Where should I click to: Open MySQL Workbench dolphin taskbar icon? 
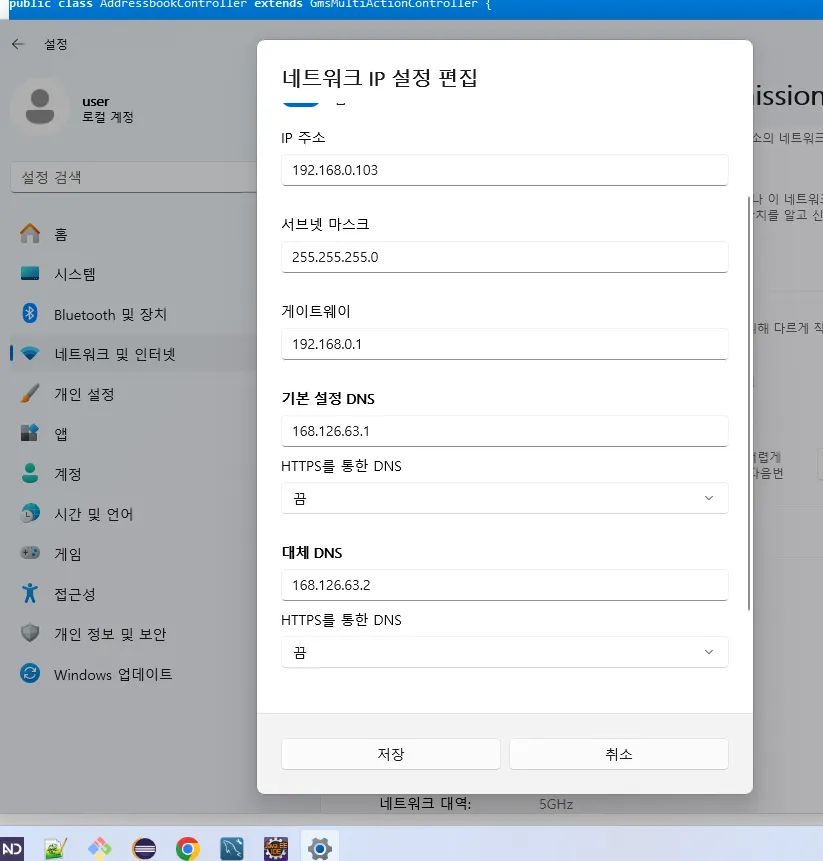tap(232, 848)
